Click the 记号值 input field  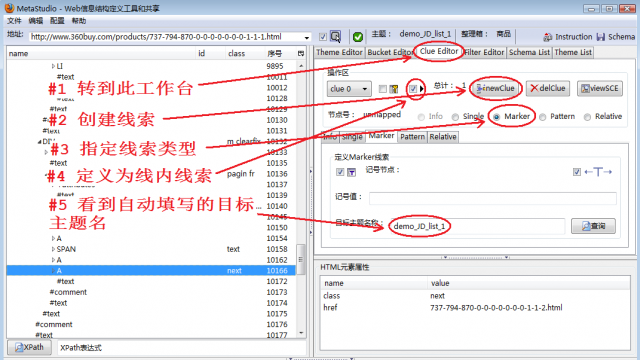(493, 198)
